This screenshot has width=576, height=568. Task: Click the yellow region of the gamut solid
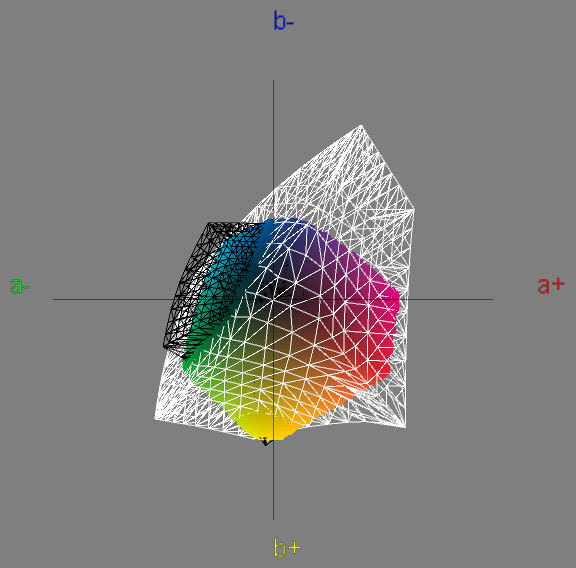(x=262, y=425)
